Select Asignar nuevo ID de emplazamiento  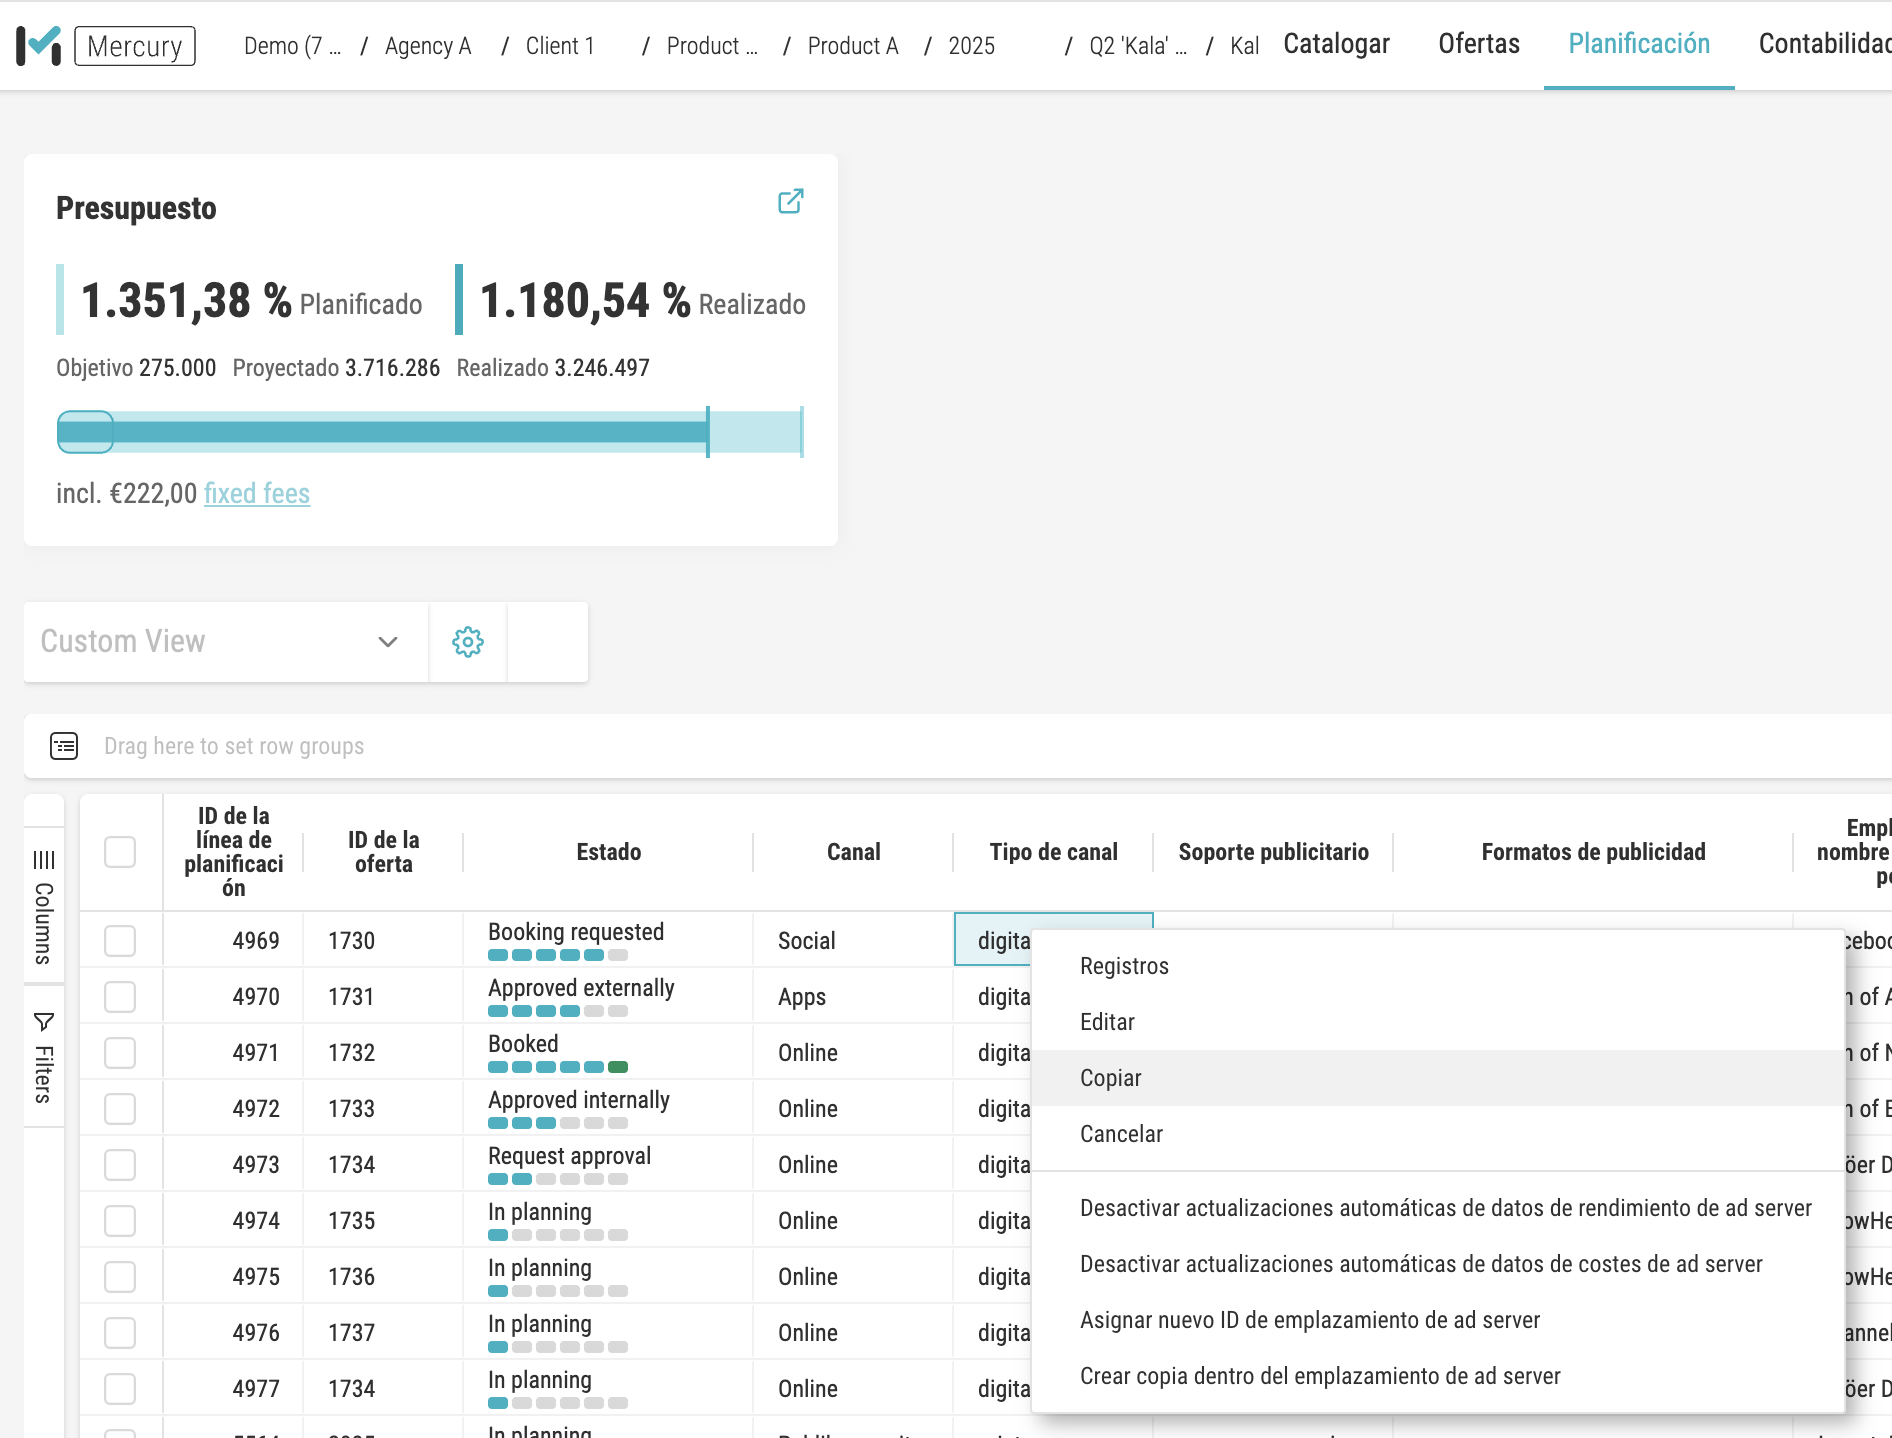point(1438,1320)
